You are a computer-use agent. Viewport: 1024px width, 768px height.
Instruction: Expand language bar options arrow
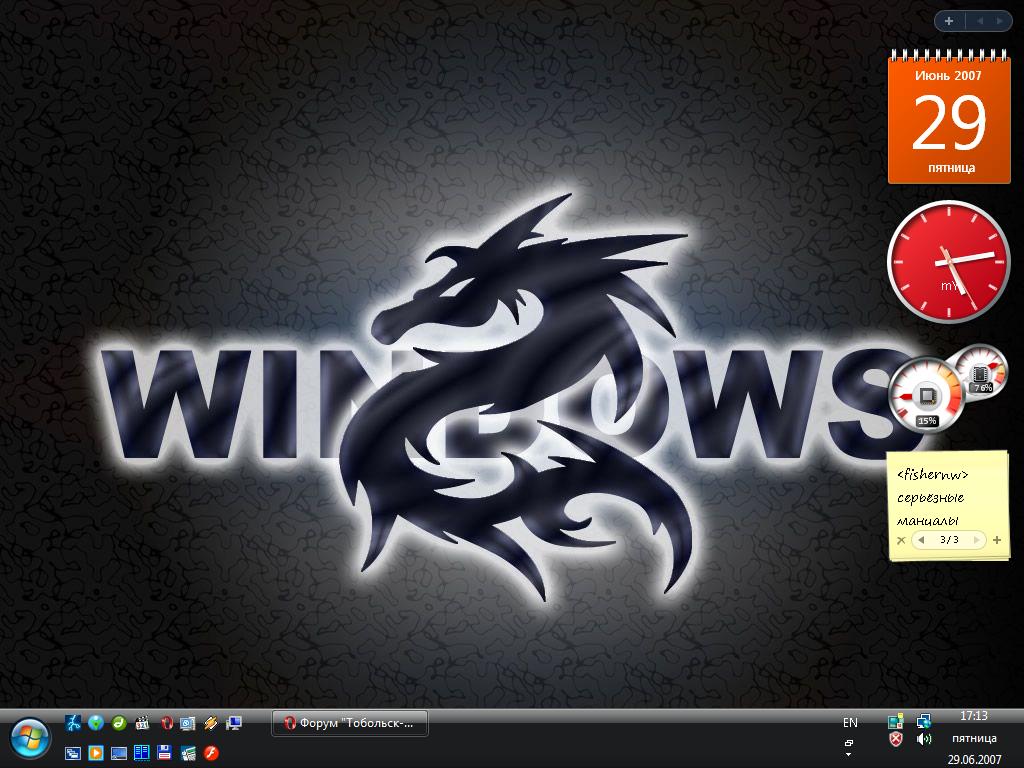pyautogui.click(x=849, y=755)
